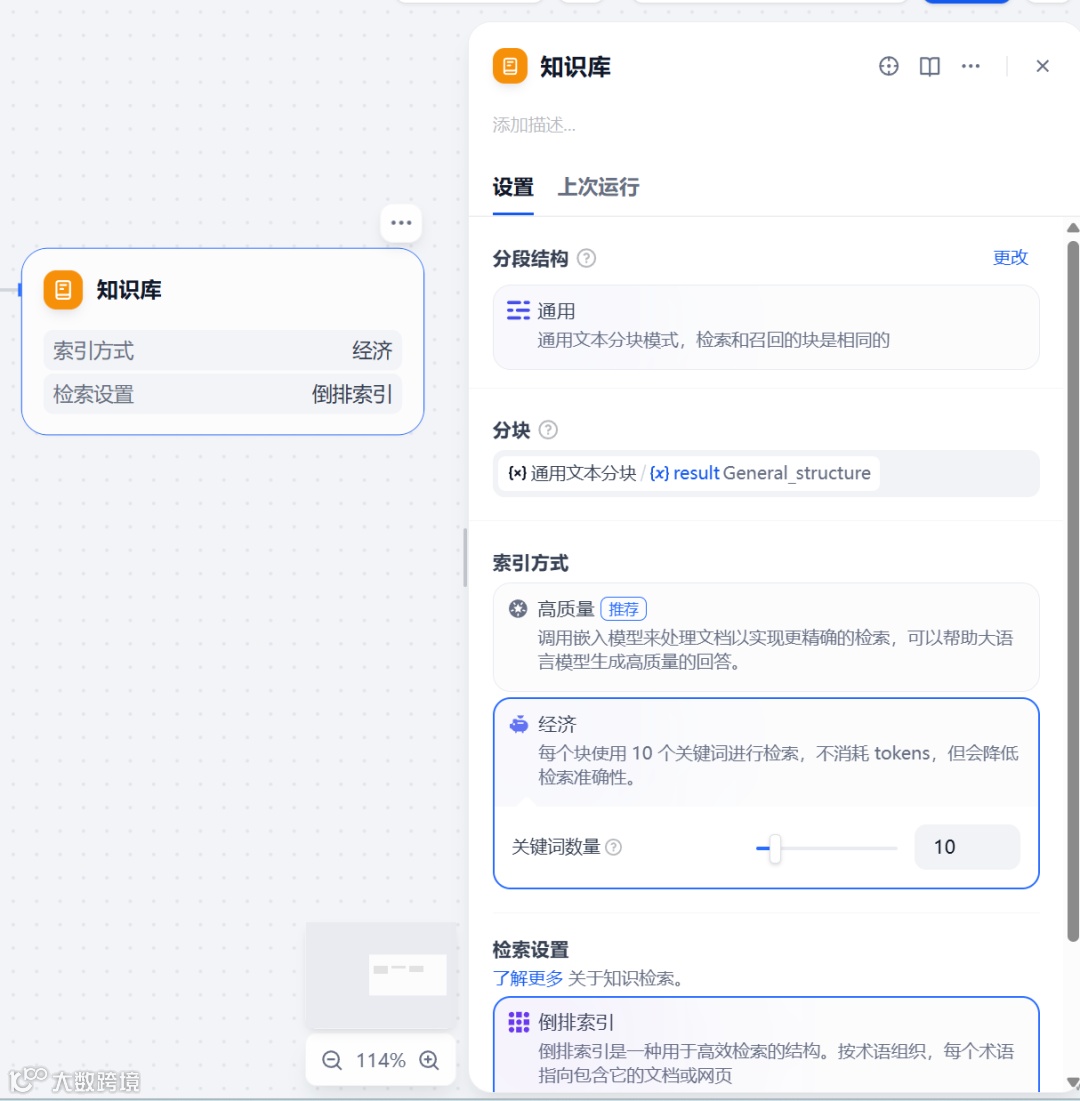
Task: Click the scrollbar up arrow in settings panel
Action: coord(1072,228)
